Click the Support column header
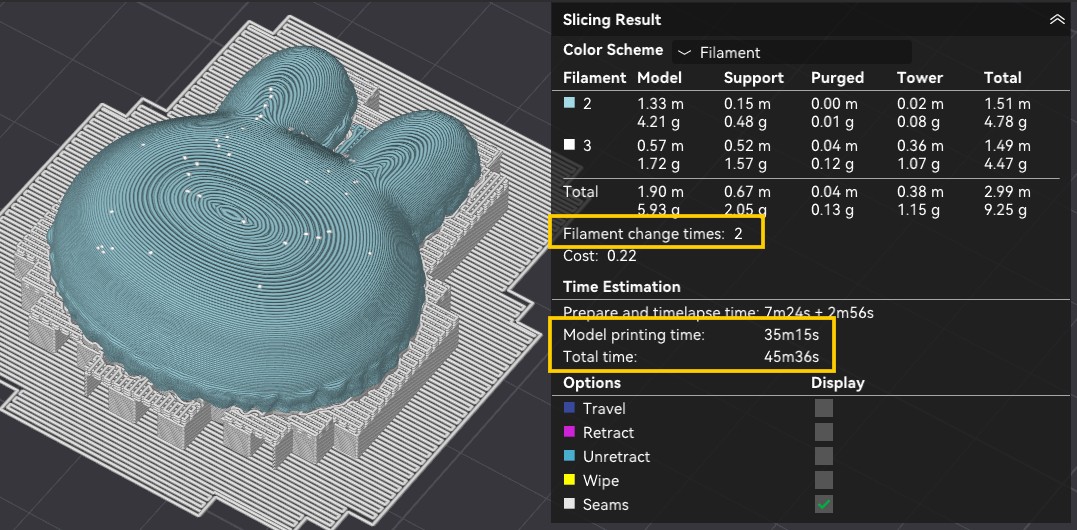The width and height of the screenshot is (1077, 530). [753, 78]
